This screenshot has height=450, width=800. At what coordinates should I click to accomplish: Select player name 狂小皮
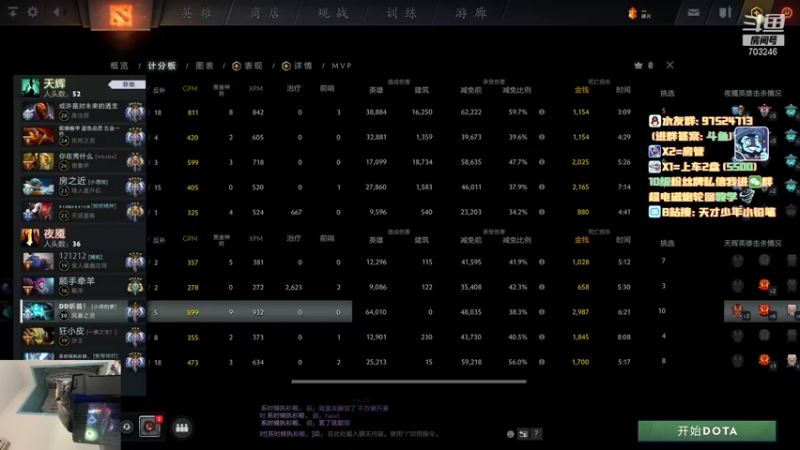click(x=71, y=331)
